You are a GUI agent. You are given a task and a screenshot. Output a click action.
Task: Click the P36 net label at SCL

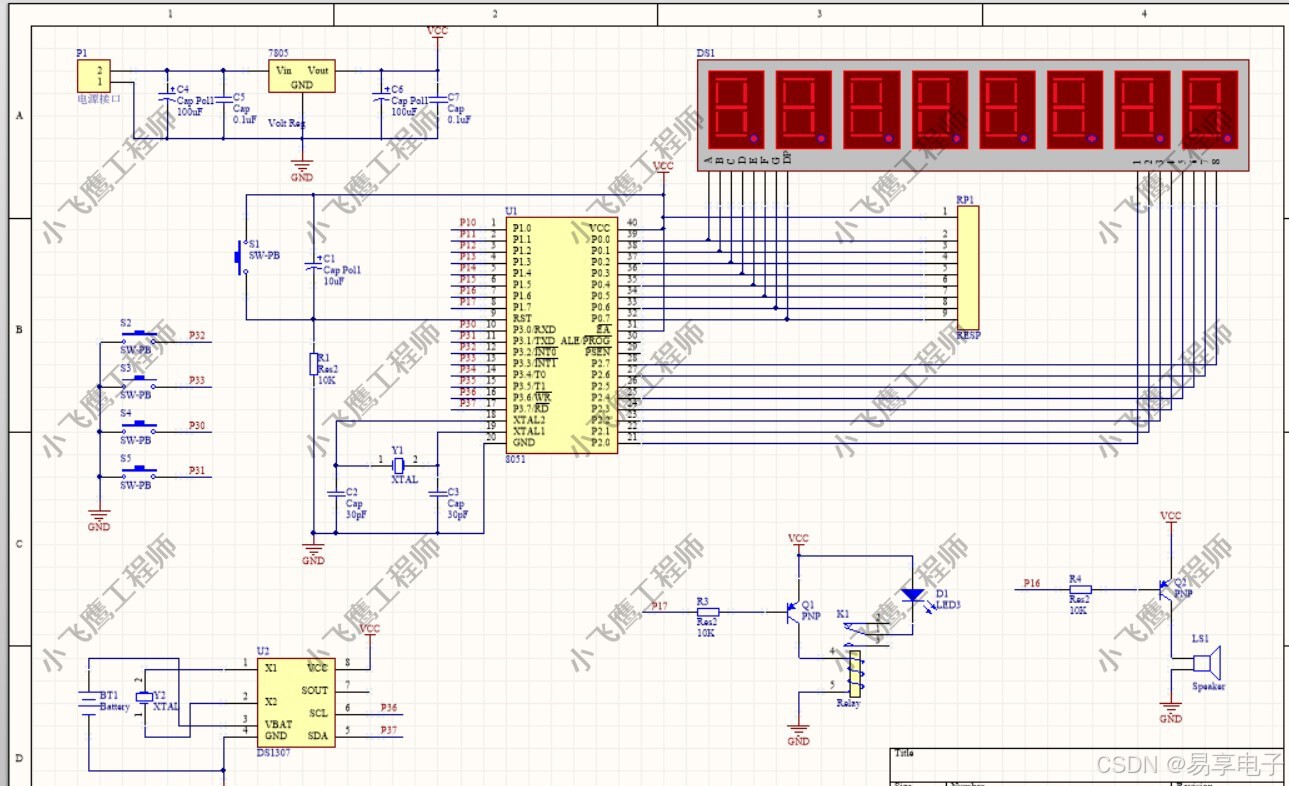[x=388, y=708]
